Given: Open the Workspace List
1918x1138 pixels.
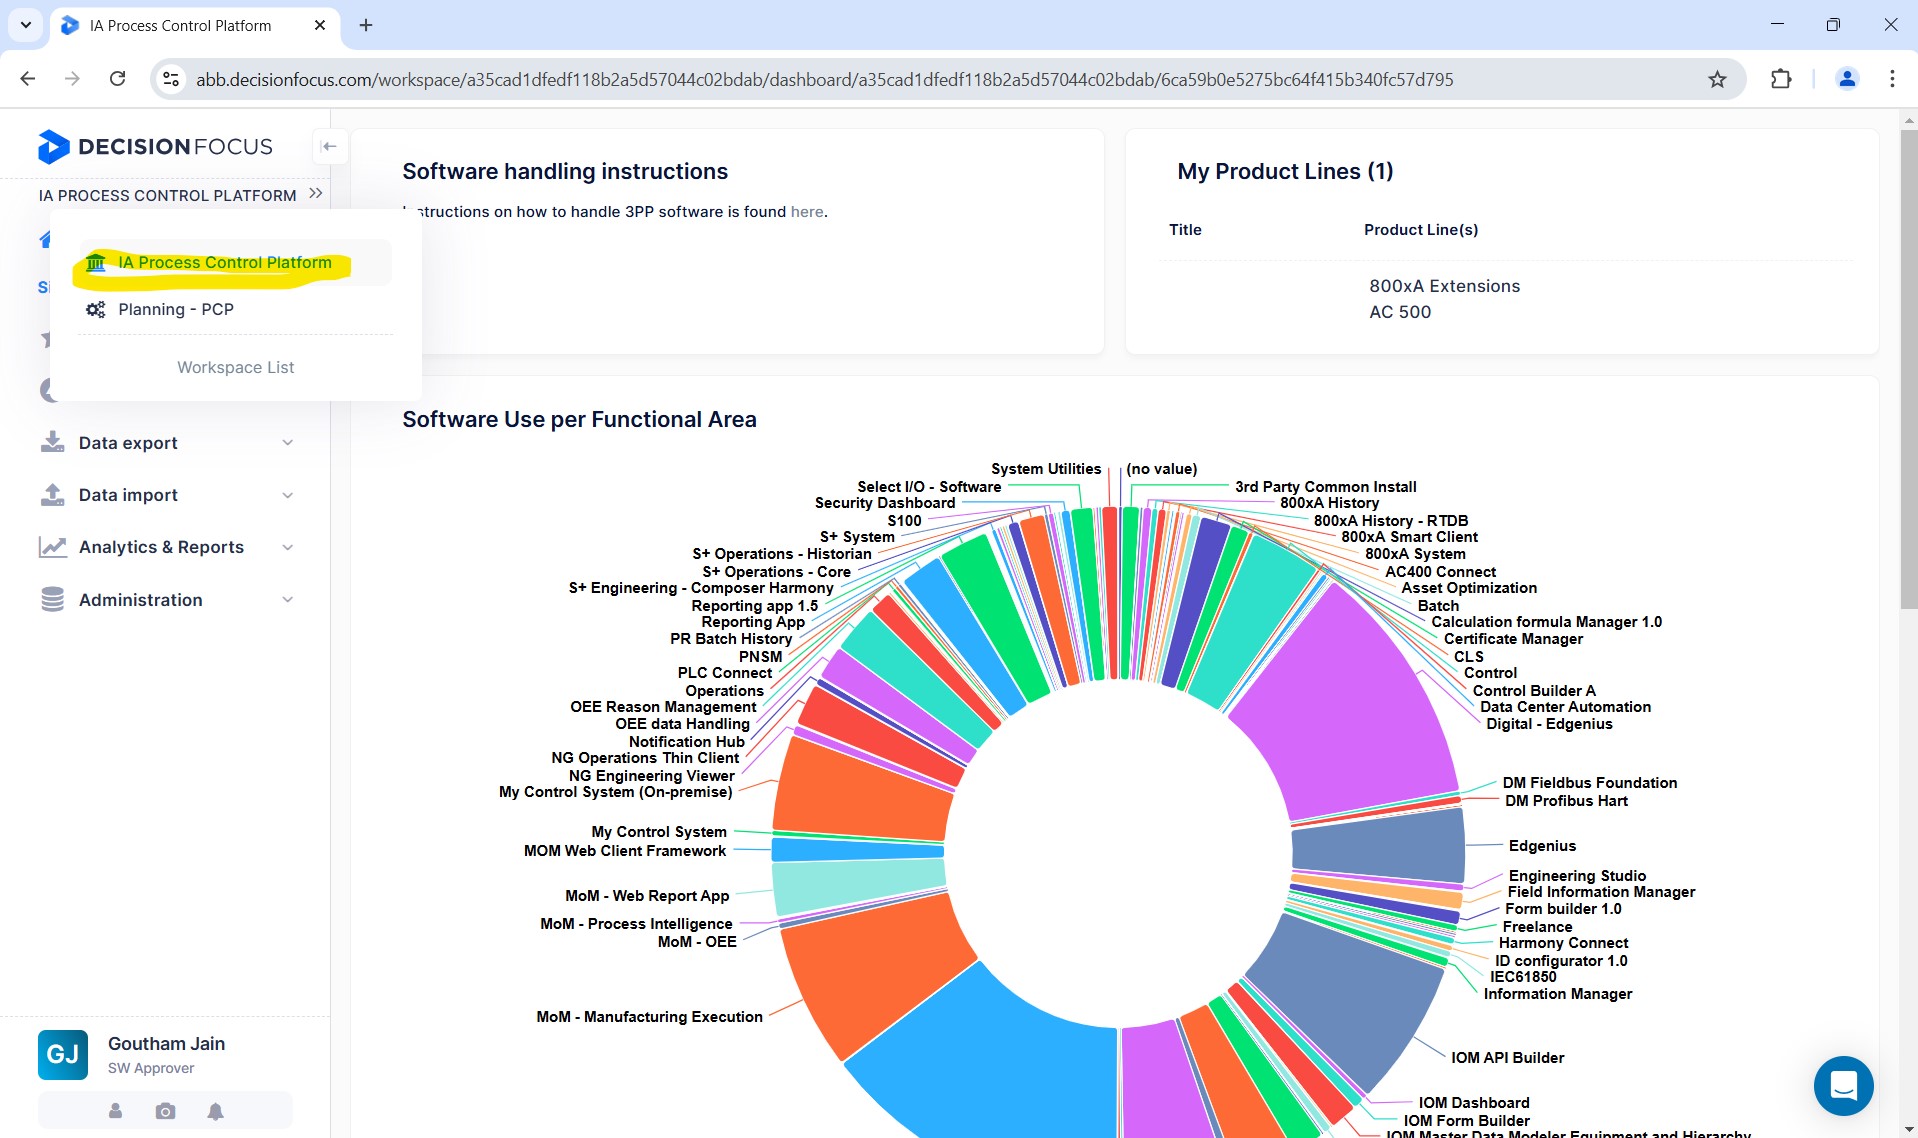Looking at the screenshot, I should (x=236, y=368).
